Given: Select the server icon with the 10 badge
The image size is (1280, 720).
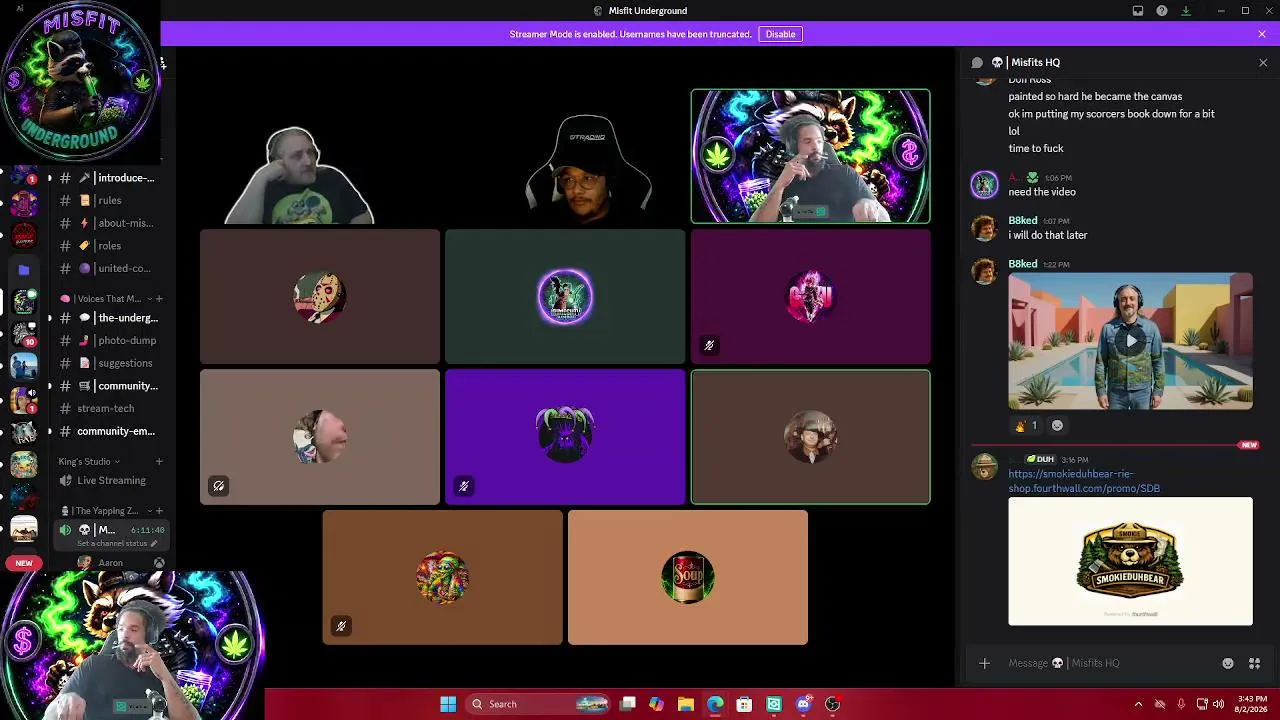Looking at the screenshot, I should pos(24,333).
